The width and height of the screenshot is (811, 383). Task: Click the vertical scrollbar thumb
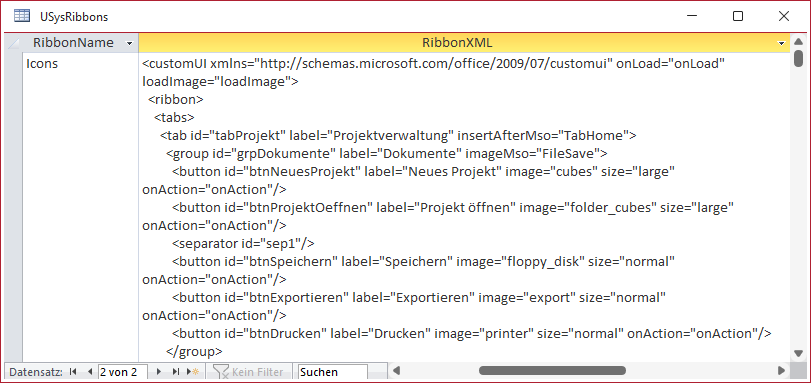pos(799,58)
